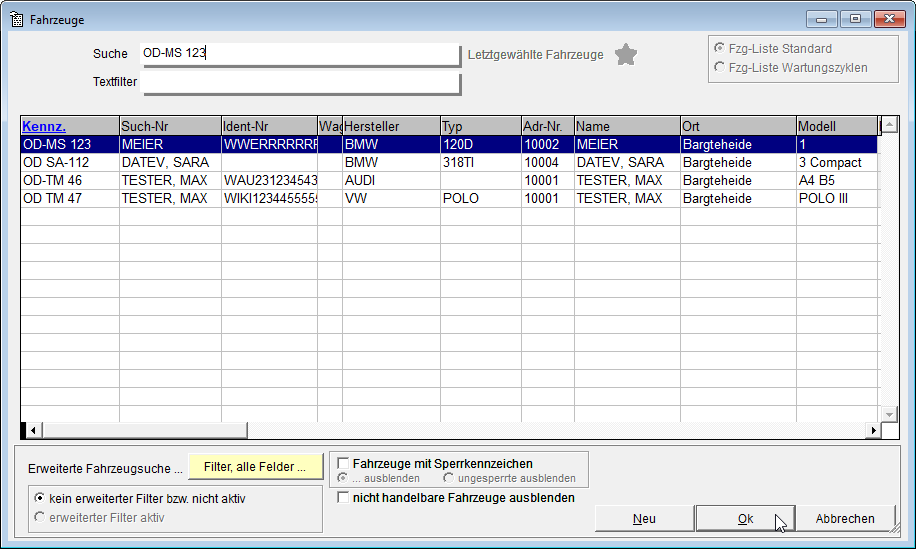Click the Ident-Nr cell WAU231234543
Viewport: 916px width, 549px height.
click(269, 180)
